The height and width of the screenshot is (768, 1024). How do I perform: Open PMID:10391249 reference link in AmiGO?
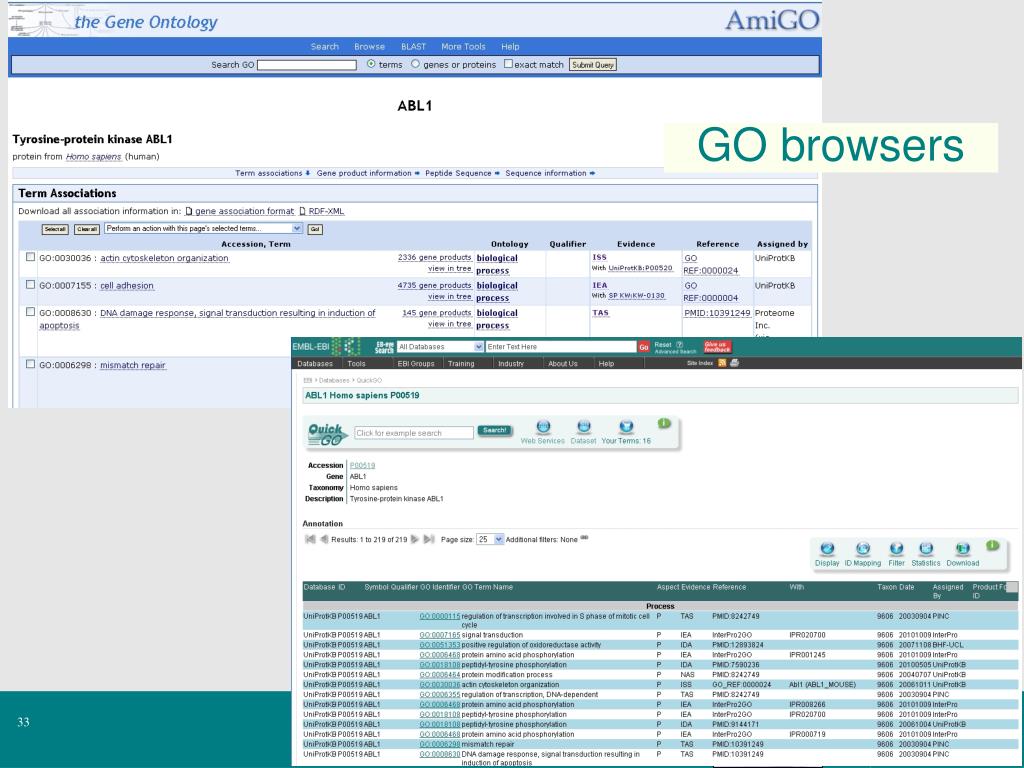pos(717,313)
